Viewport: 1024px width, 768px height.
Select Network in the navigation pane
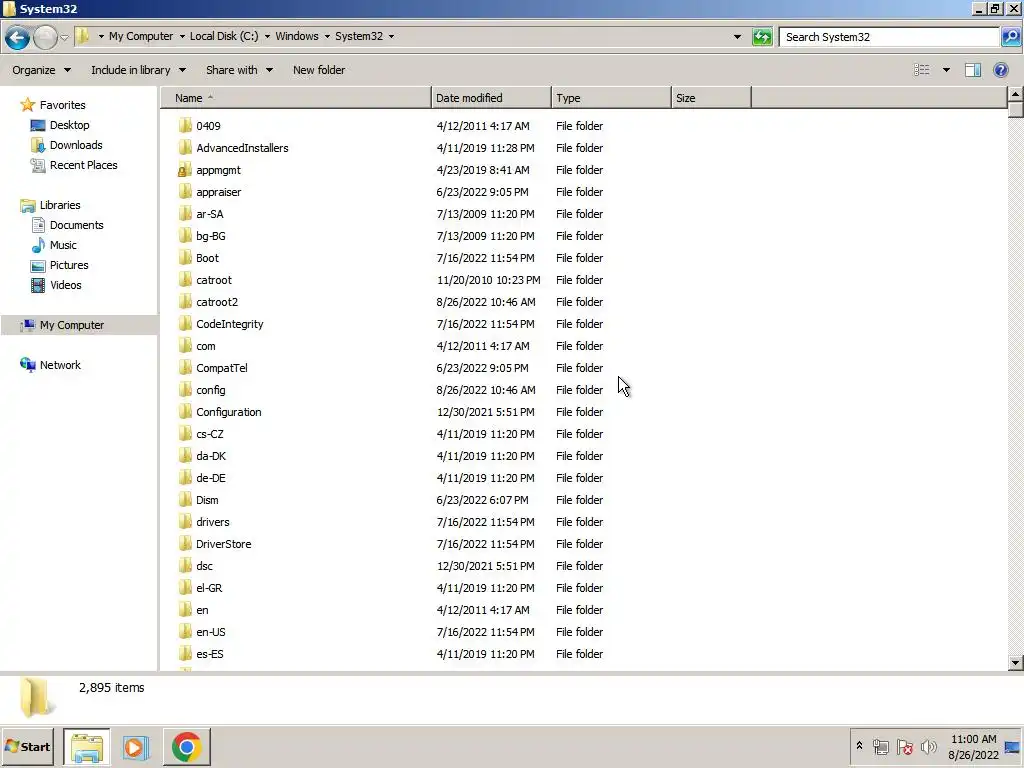(x=59, y=365)
